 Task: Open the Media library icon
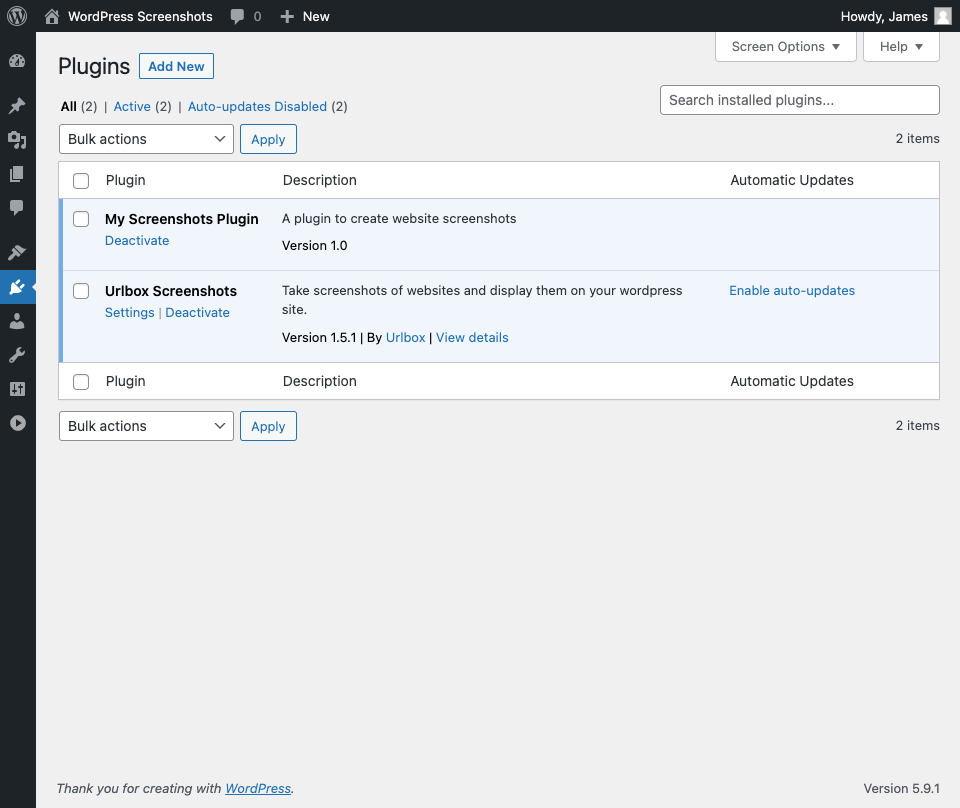[17, 140]
